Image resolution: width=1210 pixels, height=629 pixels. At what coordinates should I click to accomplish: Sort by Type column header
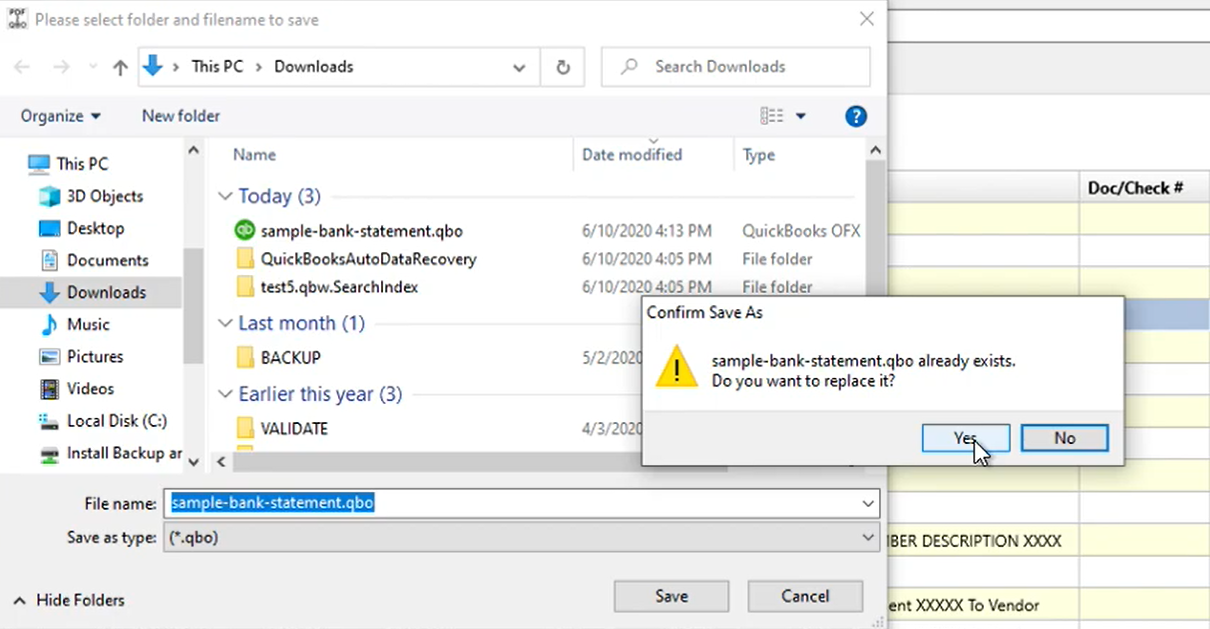click(x=758, y=155)
